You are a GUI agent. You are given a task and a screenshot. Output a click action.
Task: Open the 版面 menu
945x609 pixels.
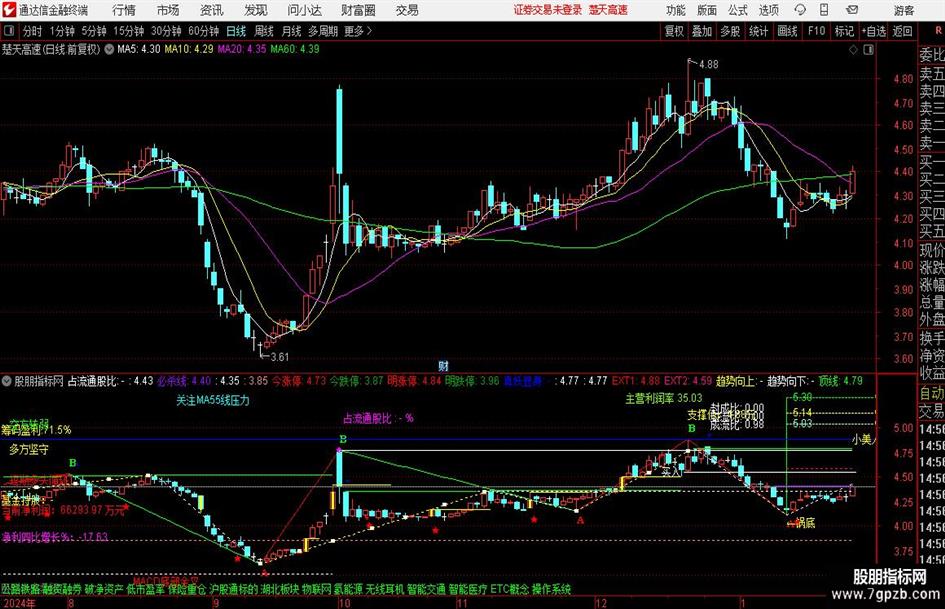[x=707, y=10]
